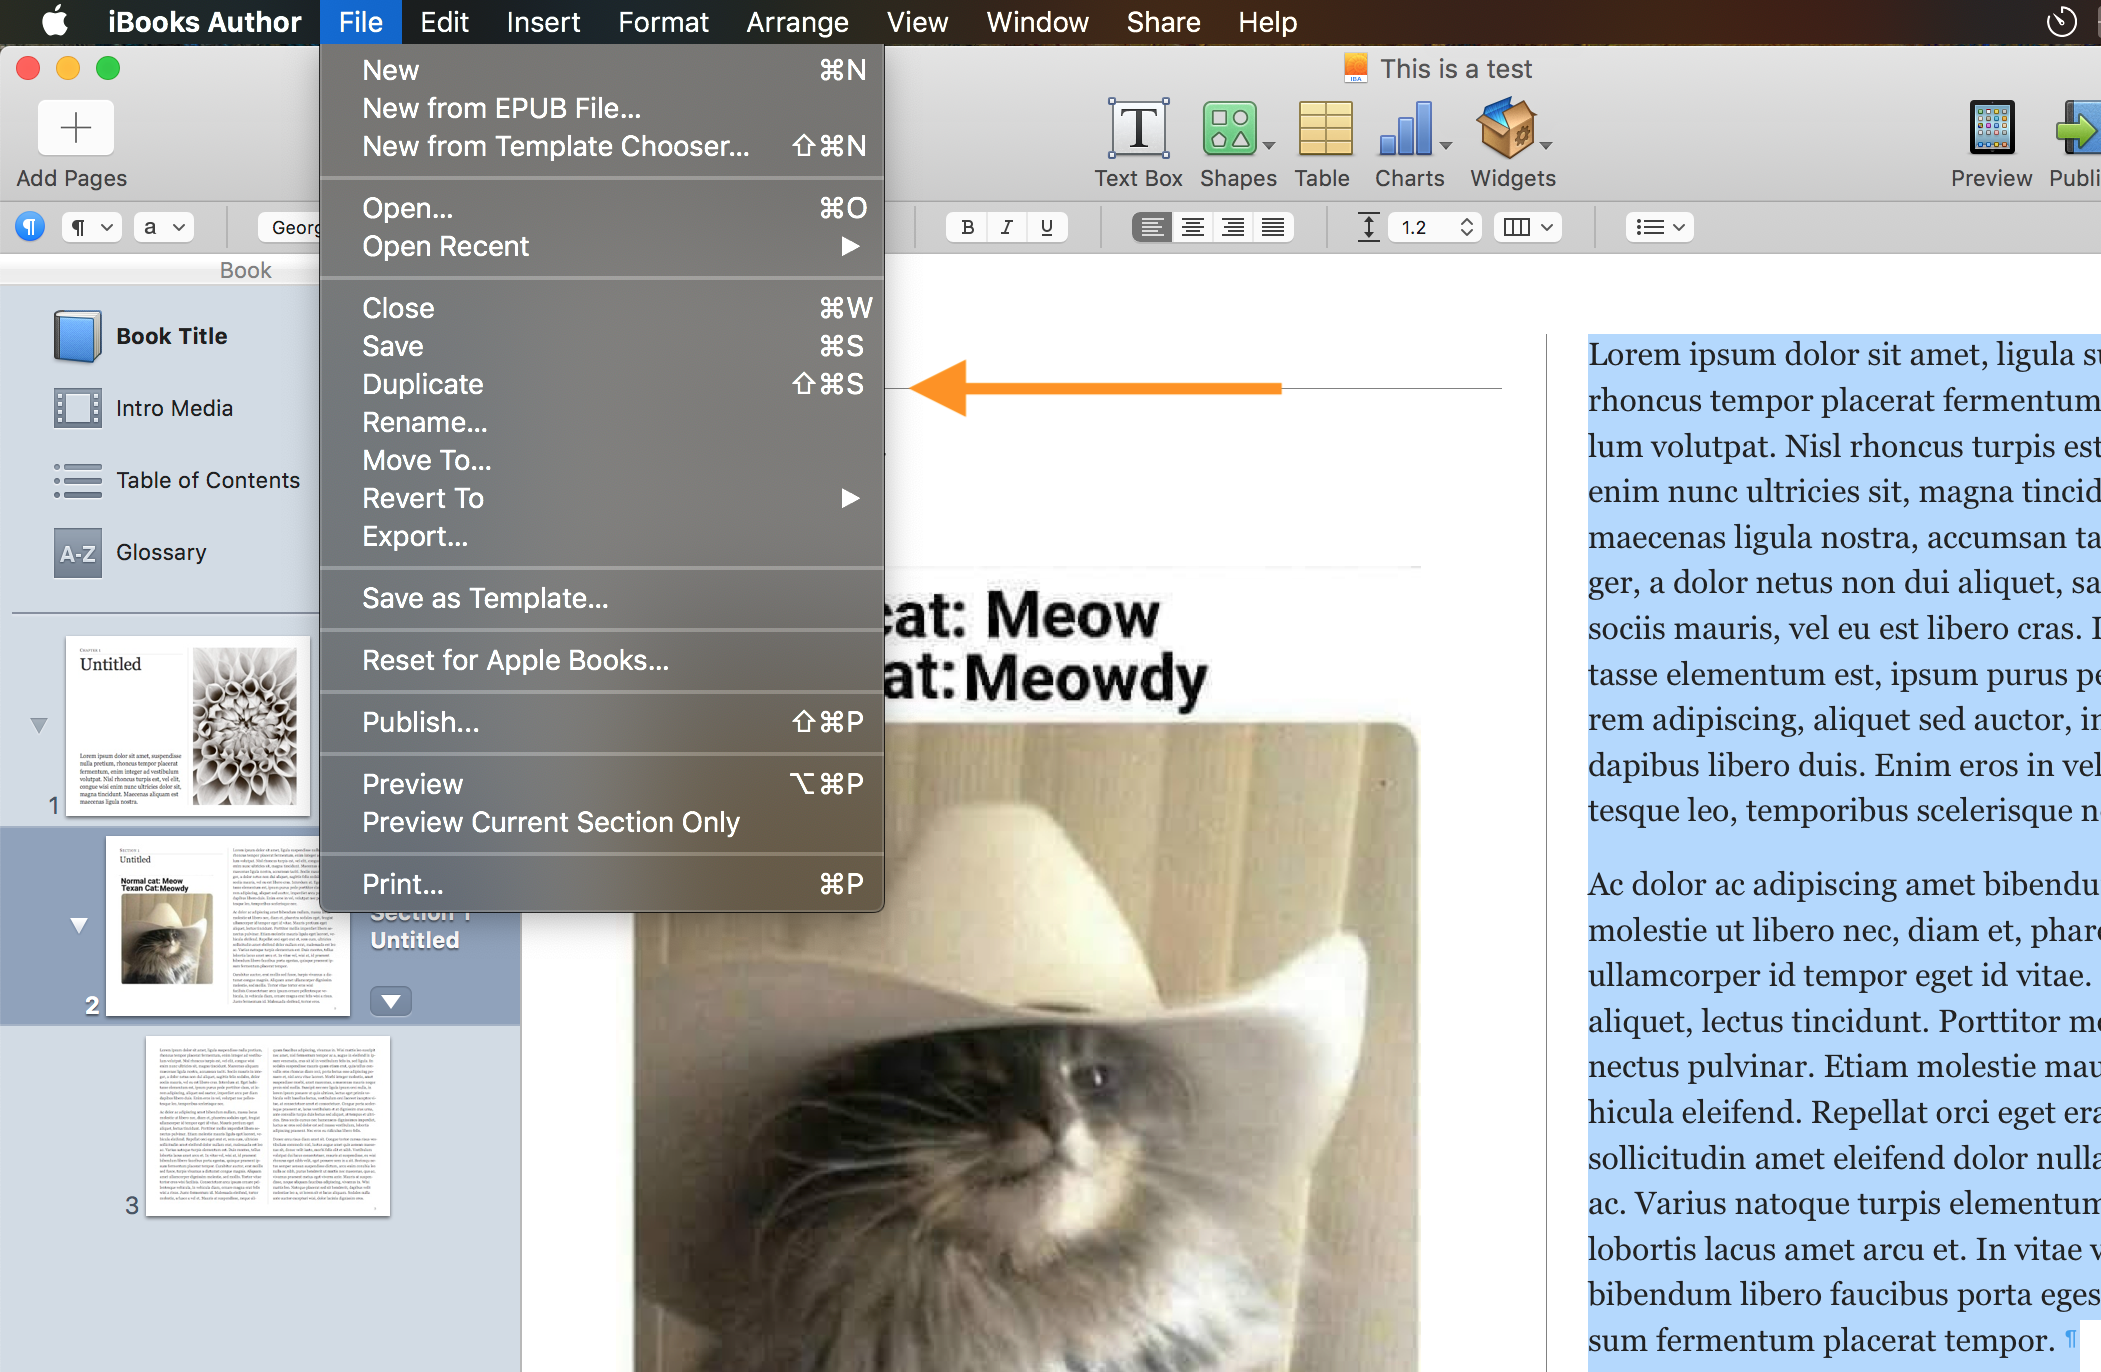Image resolution: width=2101 pixels, height=1372 pixels.
Task: Select the Table of Contents list icon
Action: (x=77, y=480)
